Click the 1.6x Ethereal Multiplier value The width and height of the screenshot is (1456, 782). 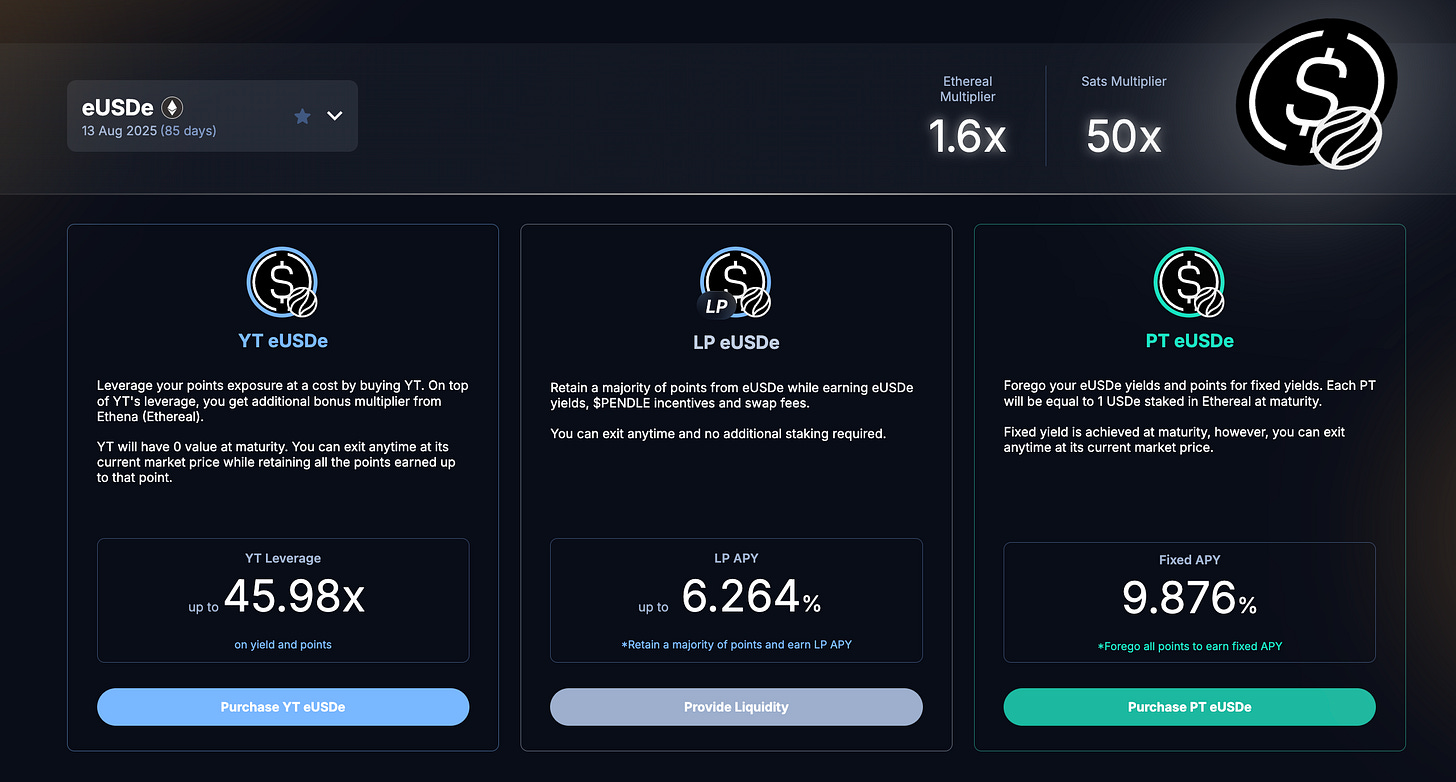click(x=967, y=136)
